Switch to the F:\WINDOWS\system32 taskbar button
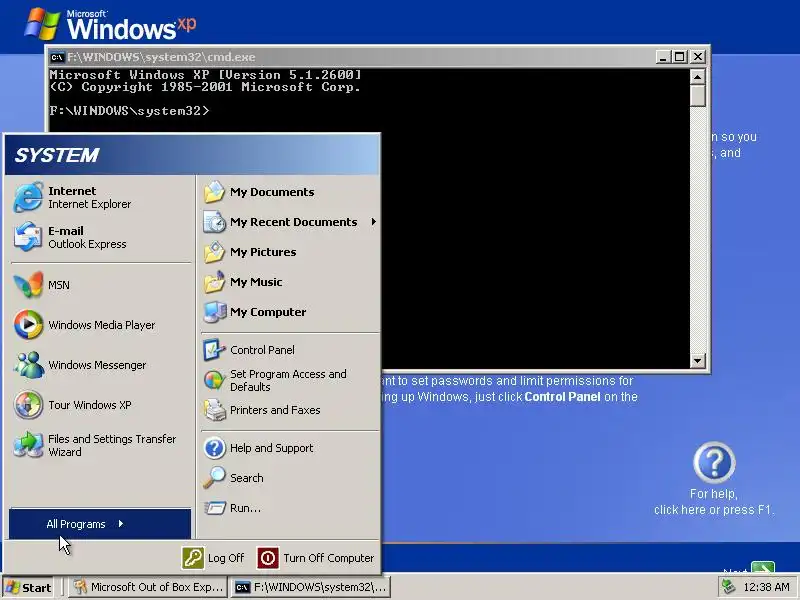The image size is (800, 600). (311, 587)
